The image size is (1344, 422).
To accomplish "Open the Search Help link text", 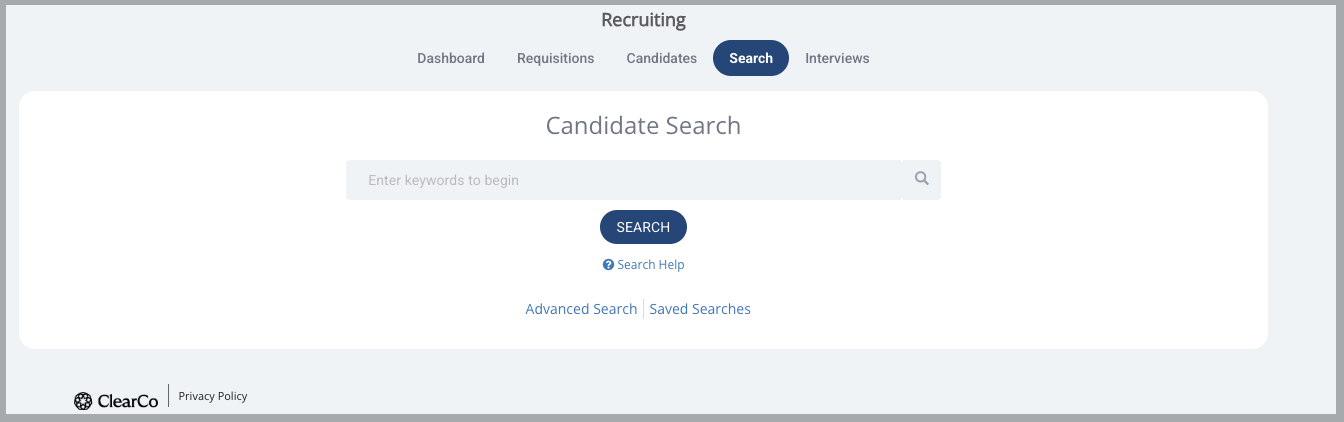I will (x=651, y=265).
